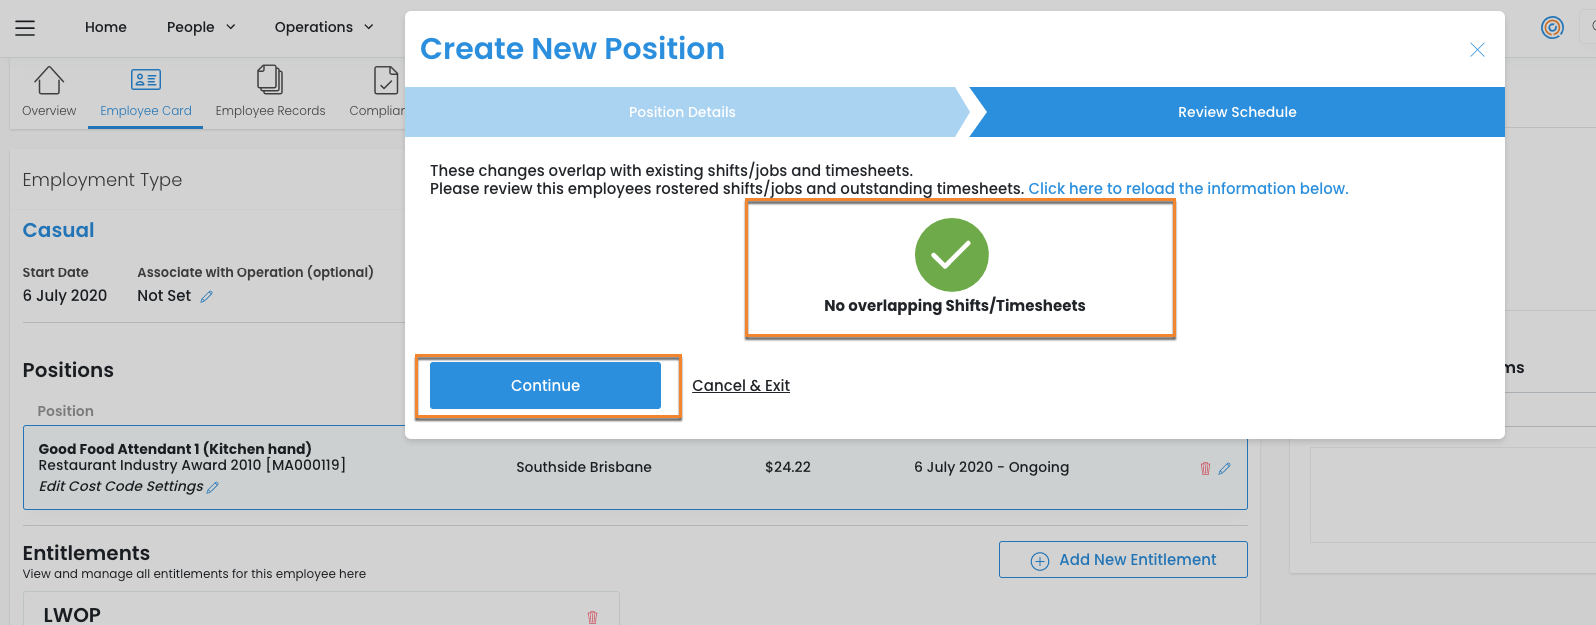Click the Compliance checklist icon

tap(386, 80)
